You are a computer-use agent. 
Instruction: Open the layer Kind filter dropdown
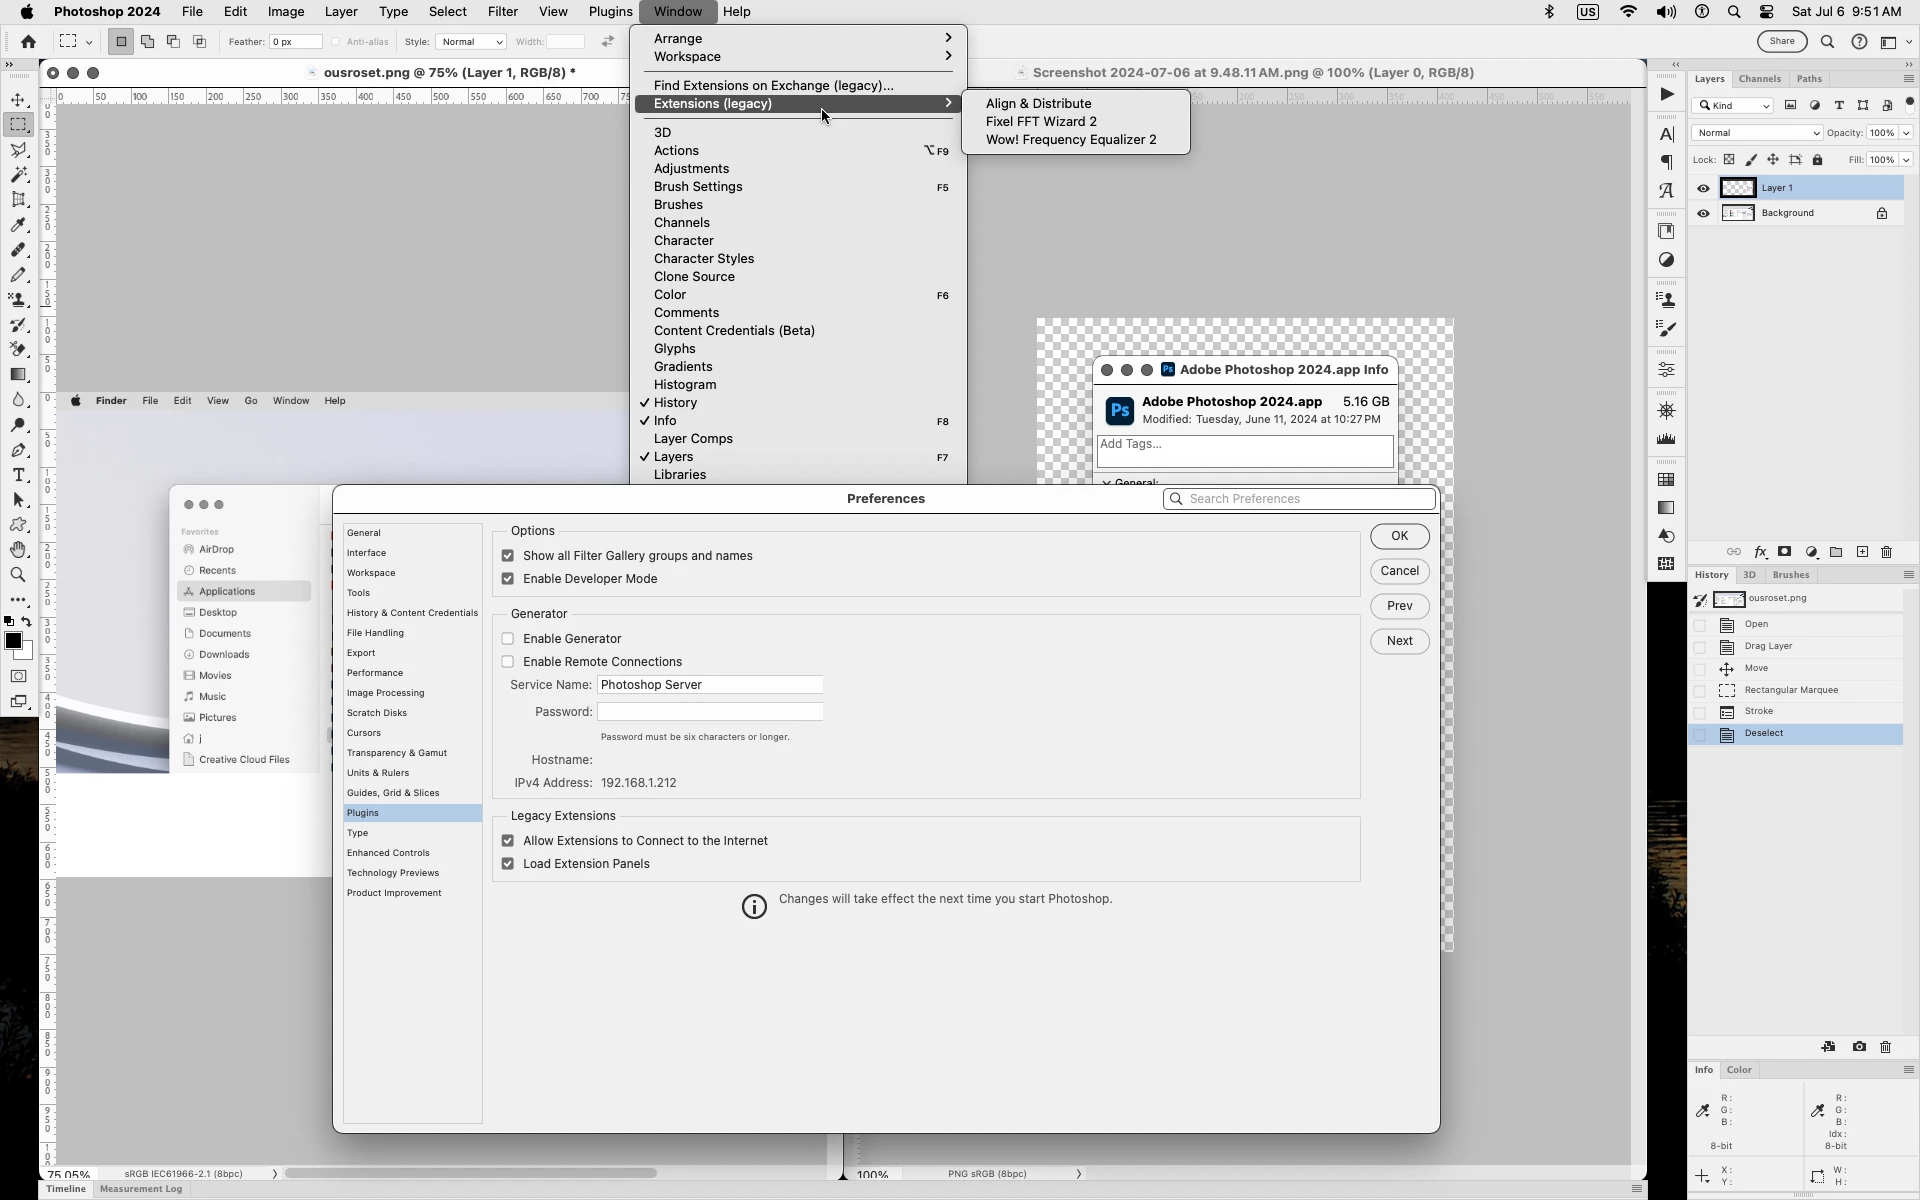[1734, 106]
